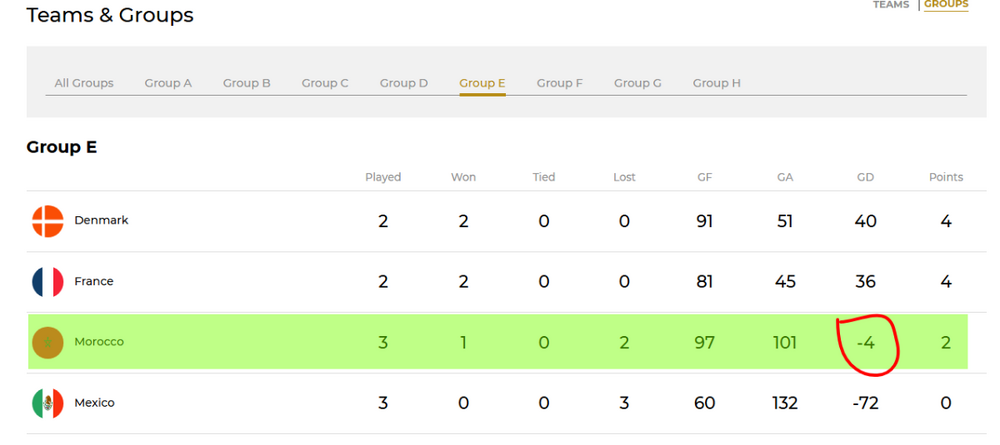Open the Group B tab
The width and height of the screenshot is (1000, 445).
tap(247, 83)
